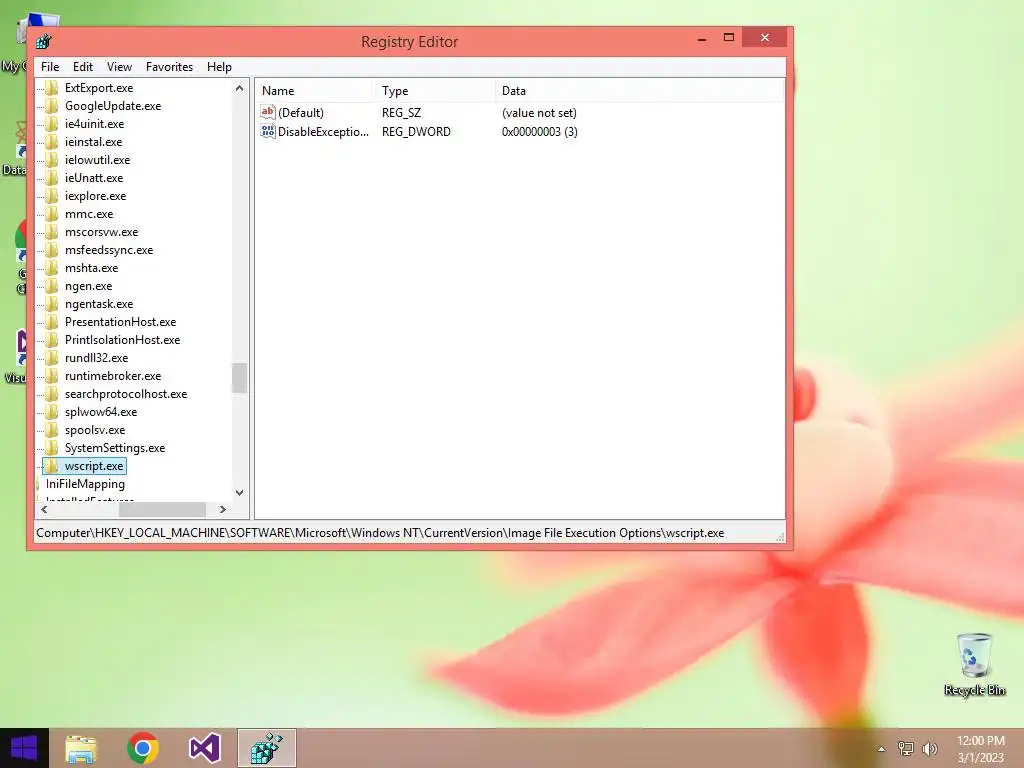
Task: Launch Chrome from the taskbar
Action: pos(143,748)
